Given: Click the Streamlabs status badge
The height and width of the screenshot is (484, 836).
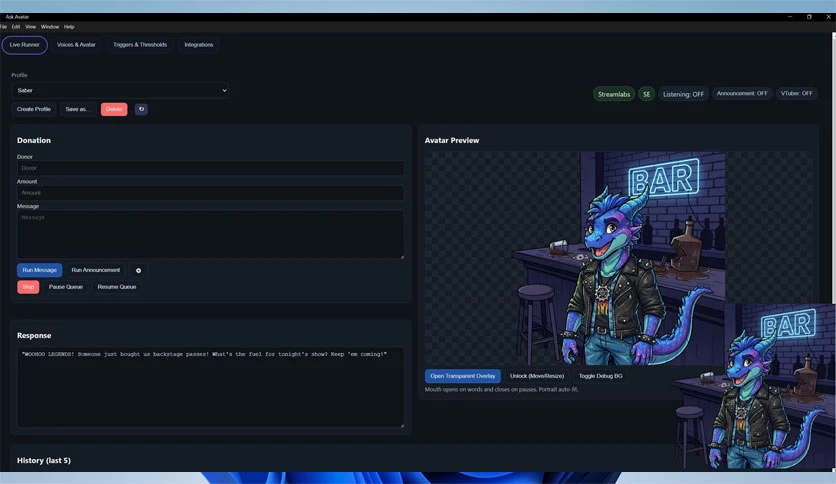Looking at the screenshot, I should [x=614, y=94].
